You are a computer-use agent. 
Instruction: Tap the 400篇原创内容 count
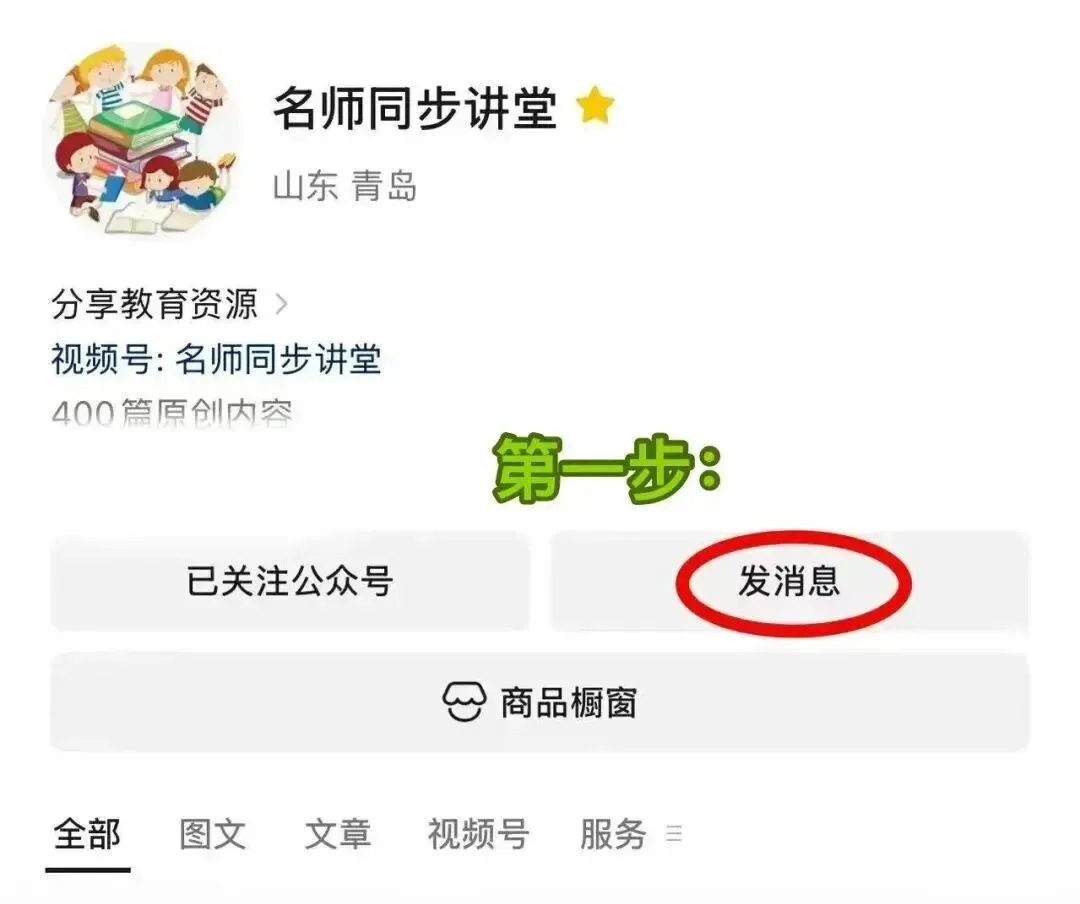click(172, 412)
